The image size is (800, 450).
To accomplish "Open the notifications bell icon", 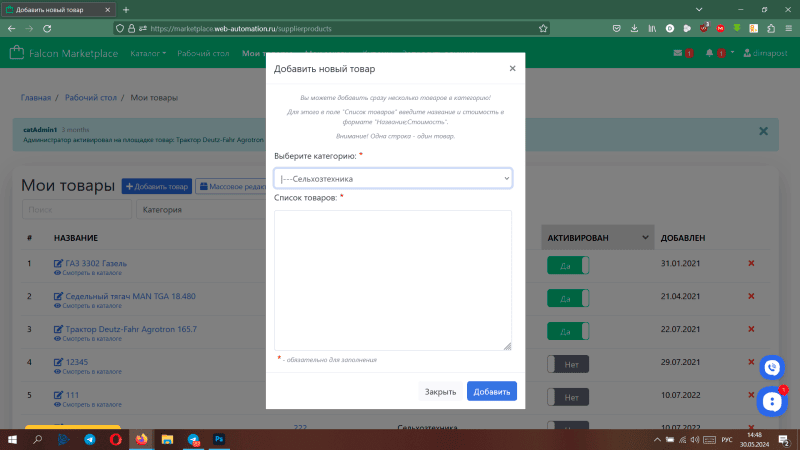I will 709,53.
